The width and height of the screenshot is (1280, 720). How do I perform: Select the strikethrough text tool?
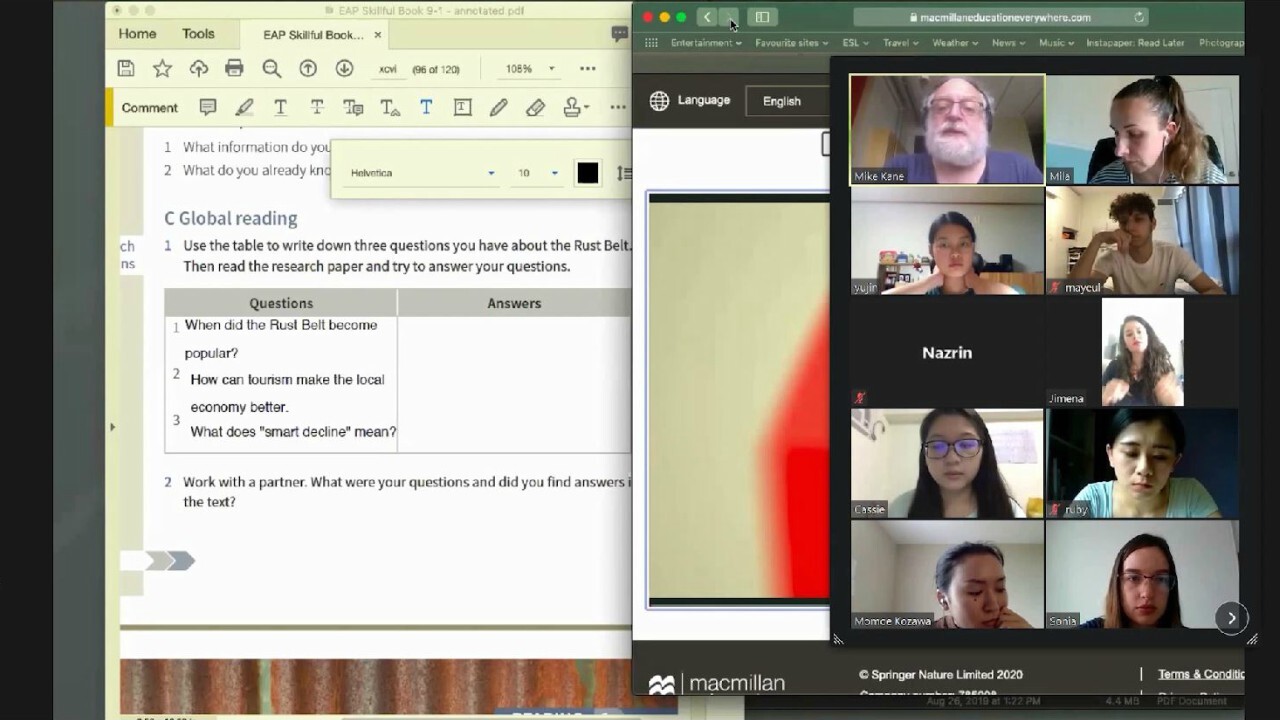(x=317, y=108)
